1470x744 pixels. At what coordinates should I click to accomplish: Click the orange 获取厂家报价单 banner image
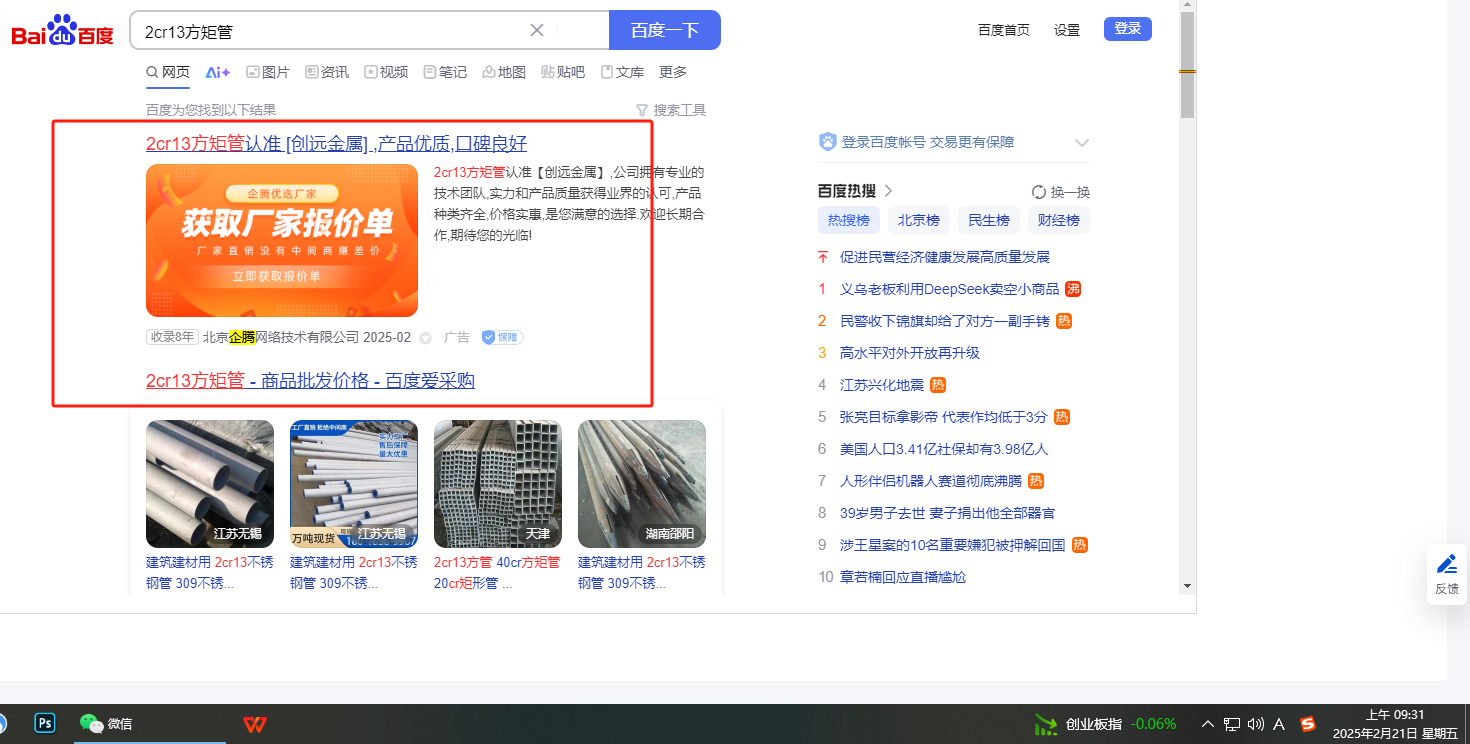point(282,240)
